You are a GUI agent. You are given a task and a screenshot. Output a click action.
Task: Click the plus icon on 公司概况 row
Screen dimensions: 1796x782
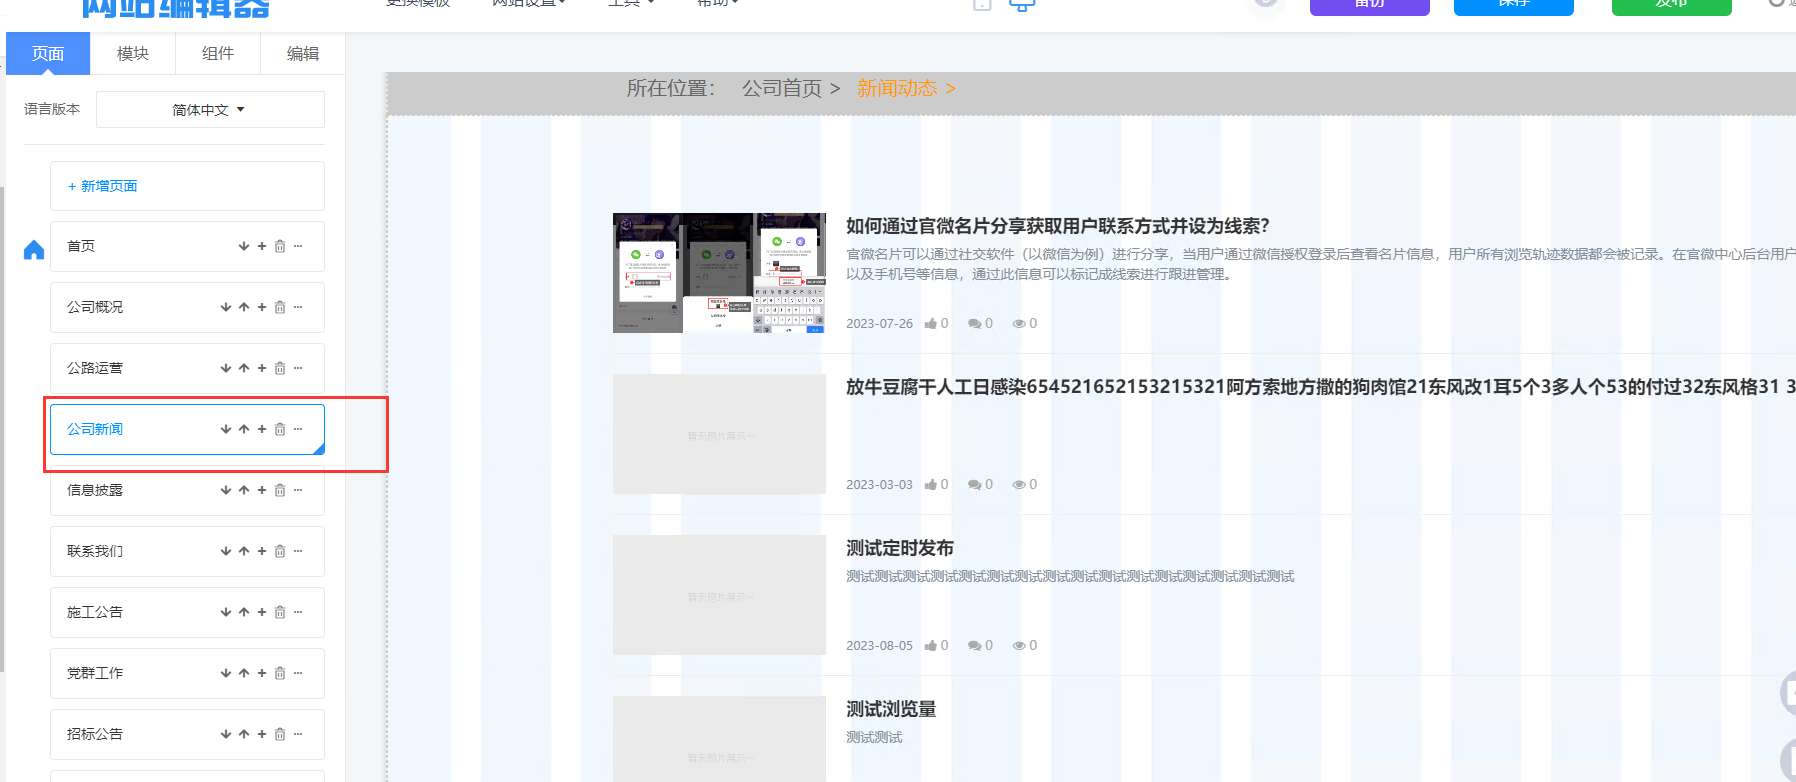pos(262,307)
